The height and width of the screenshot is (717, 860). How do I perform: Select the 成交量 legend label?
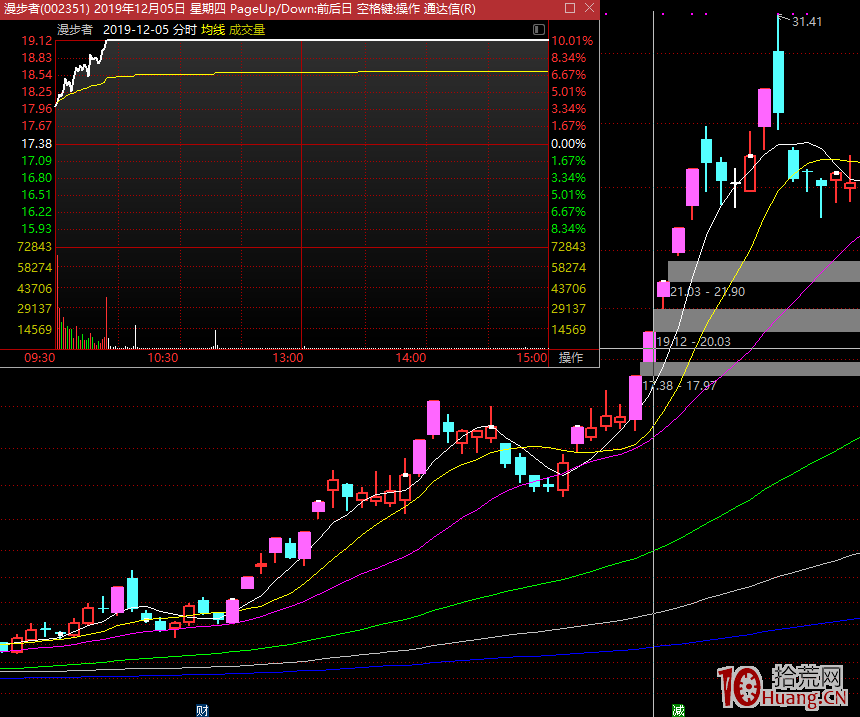tap(247, 30)
